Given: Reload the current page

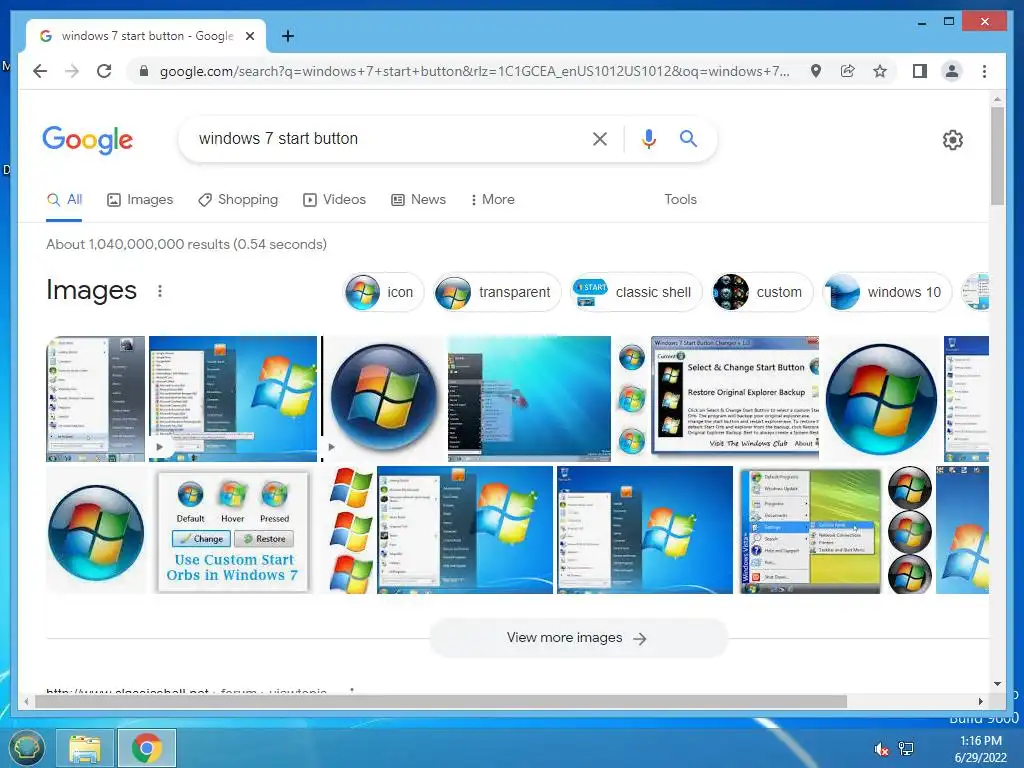Looking at the screenshot, I should [x=104, y=71].
